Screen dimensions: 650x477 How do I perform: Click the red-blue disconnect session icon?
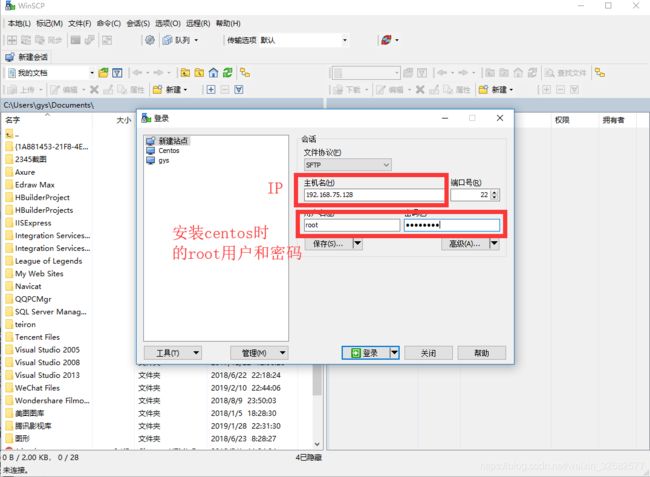point(386,40)
